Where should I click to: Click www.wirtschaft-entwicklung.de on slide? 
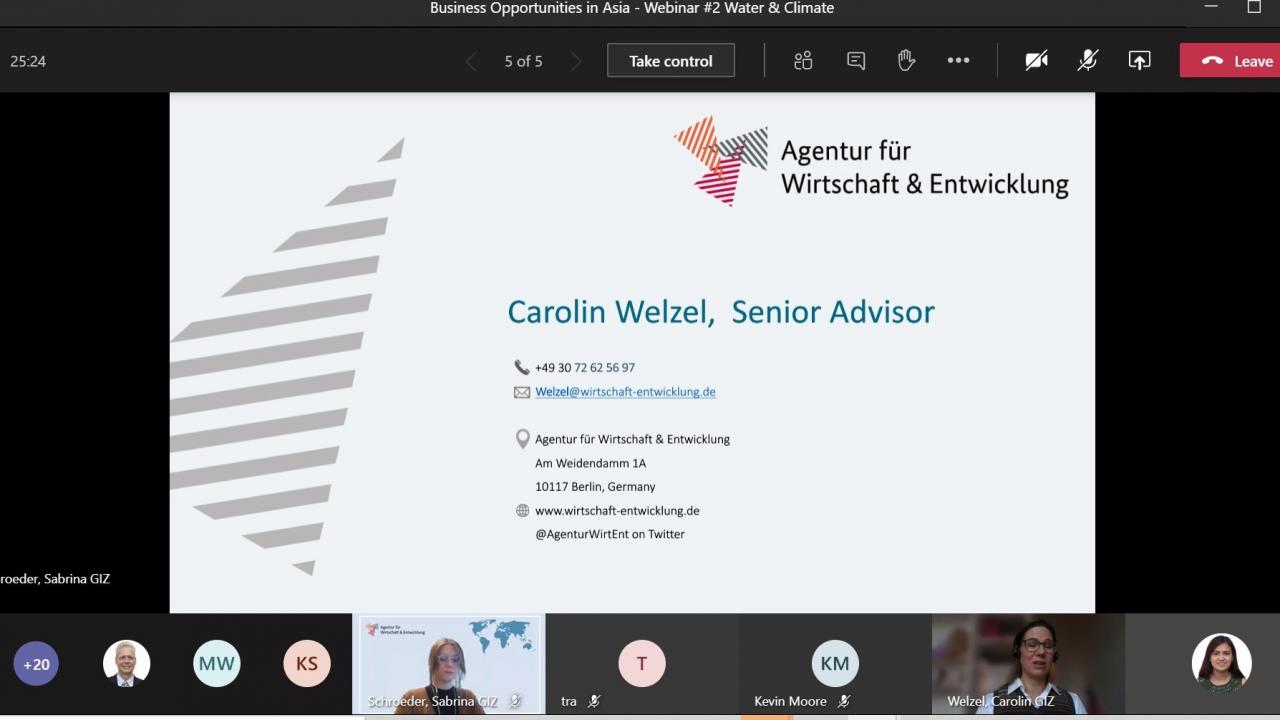[x=617, y=510]
